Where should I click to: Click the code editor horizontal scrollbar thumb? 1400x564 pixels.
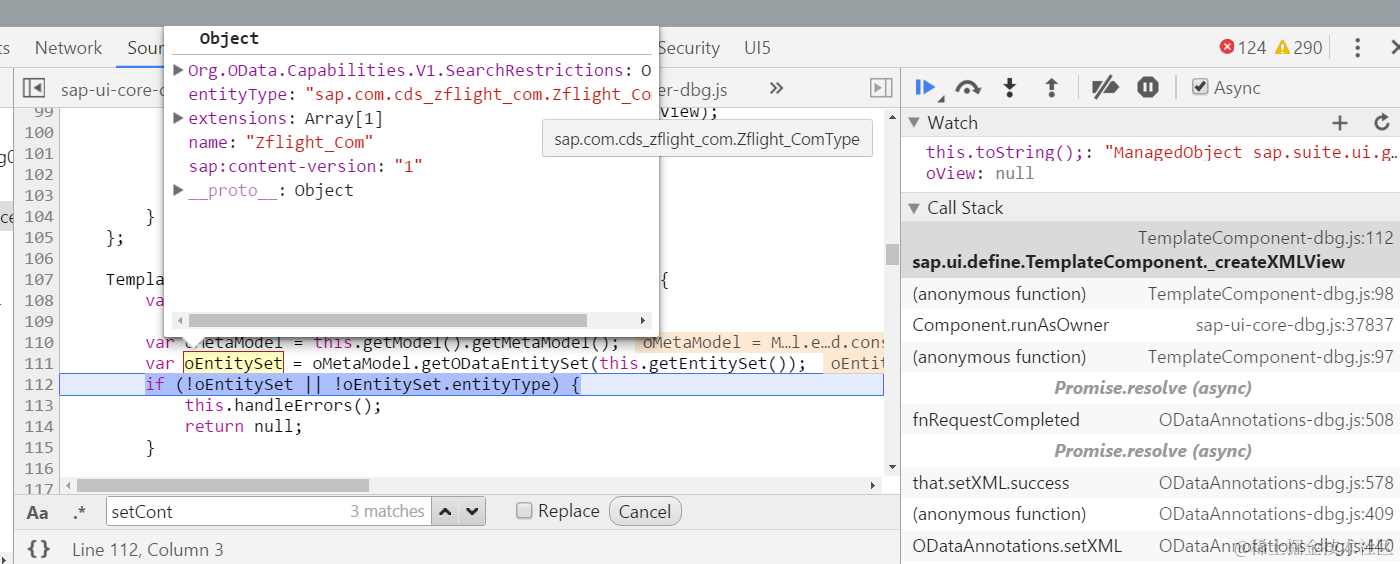pyautogui.click(x=223, y=485)
